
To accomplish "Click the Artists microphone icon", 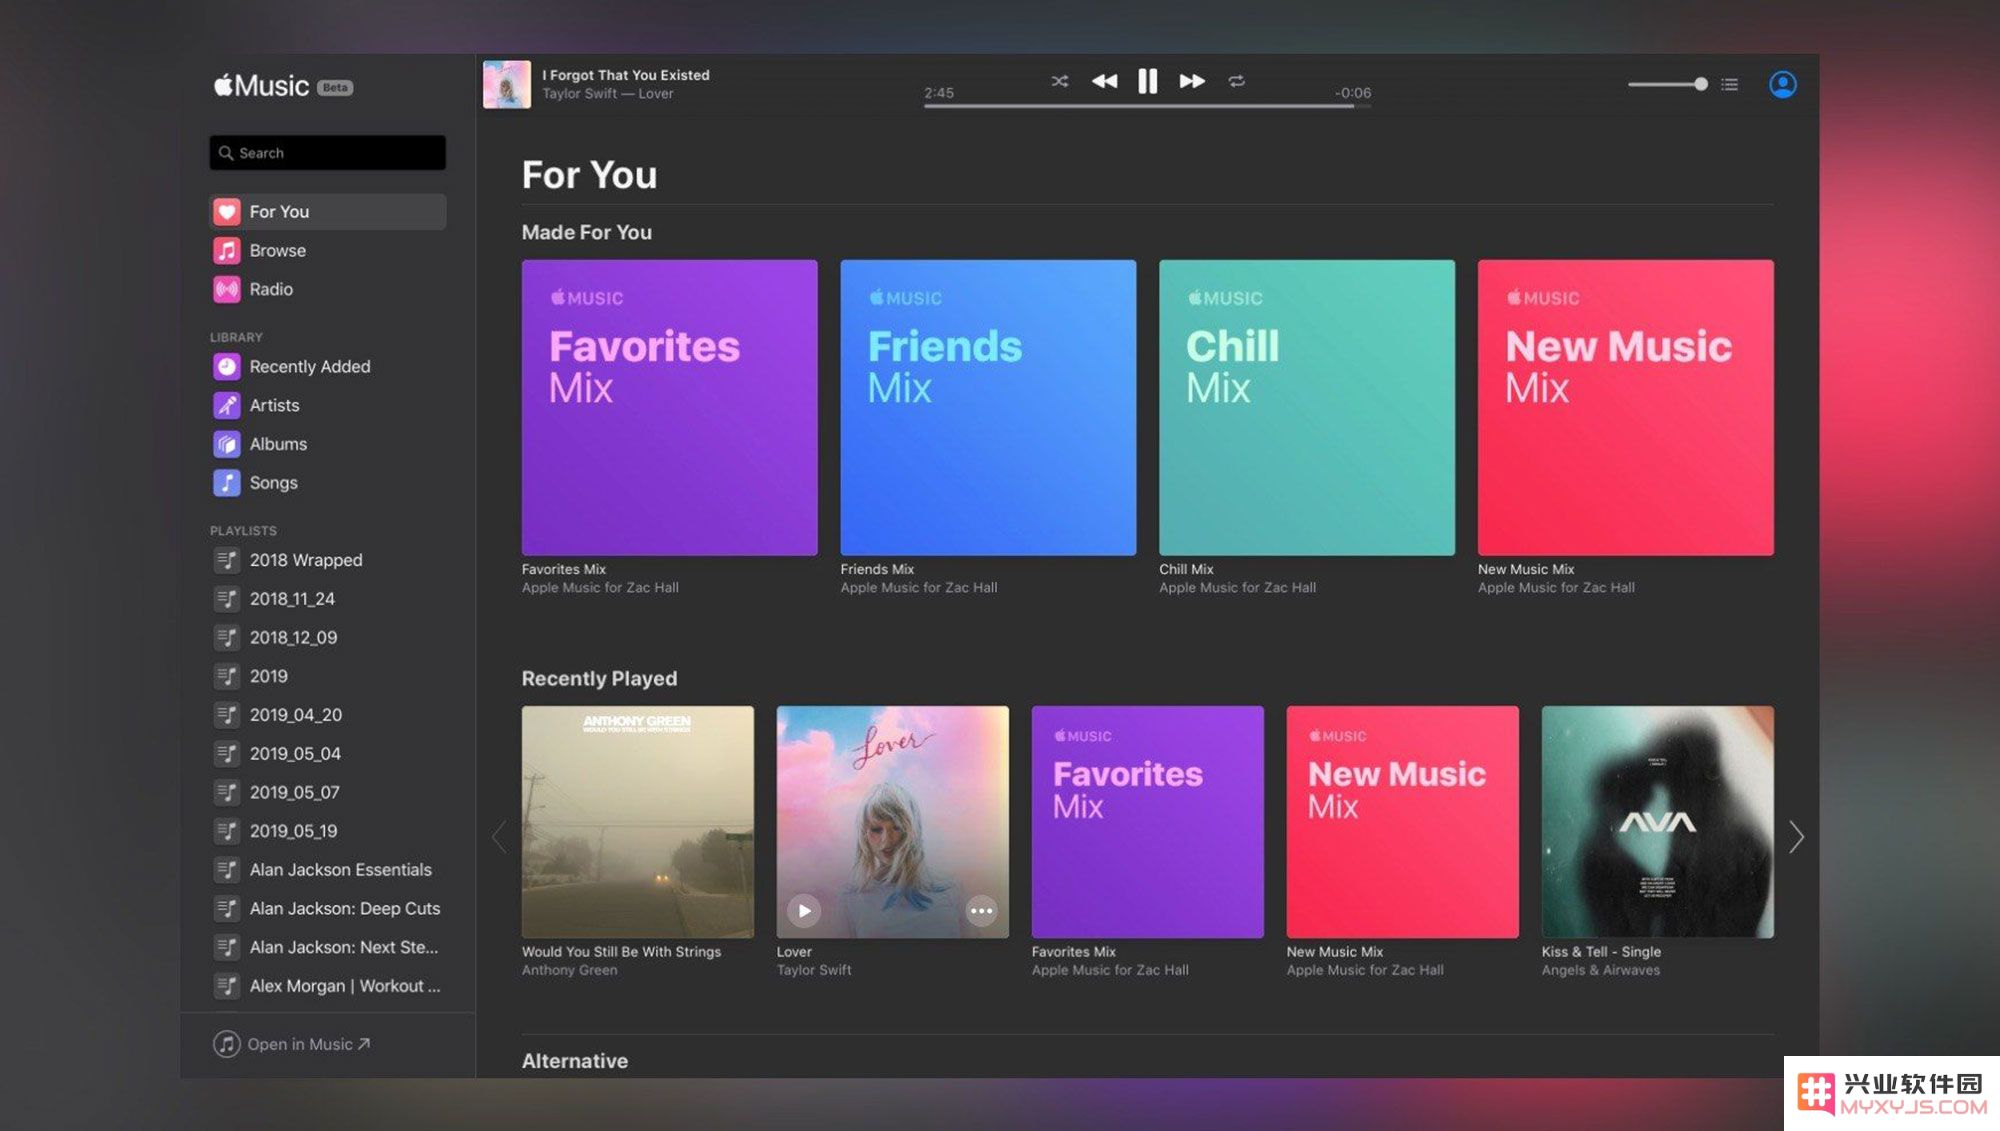I will [x=227, y=405].
